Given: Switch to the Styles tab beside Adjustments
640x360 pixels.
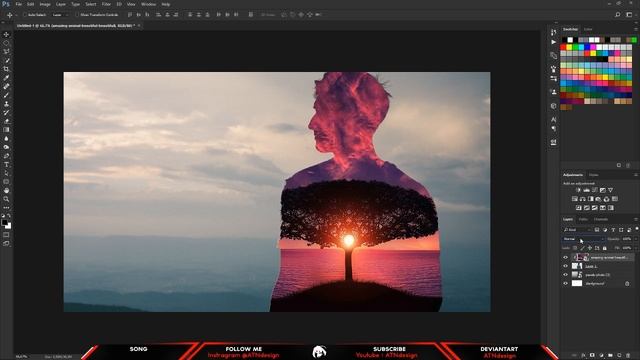Looking at the screenshot, I should (593, 175).
